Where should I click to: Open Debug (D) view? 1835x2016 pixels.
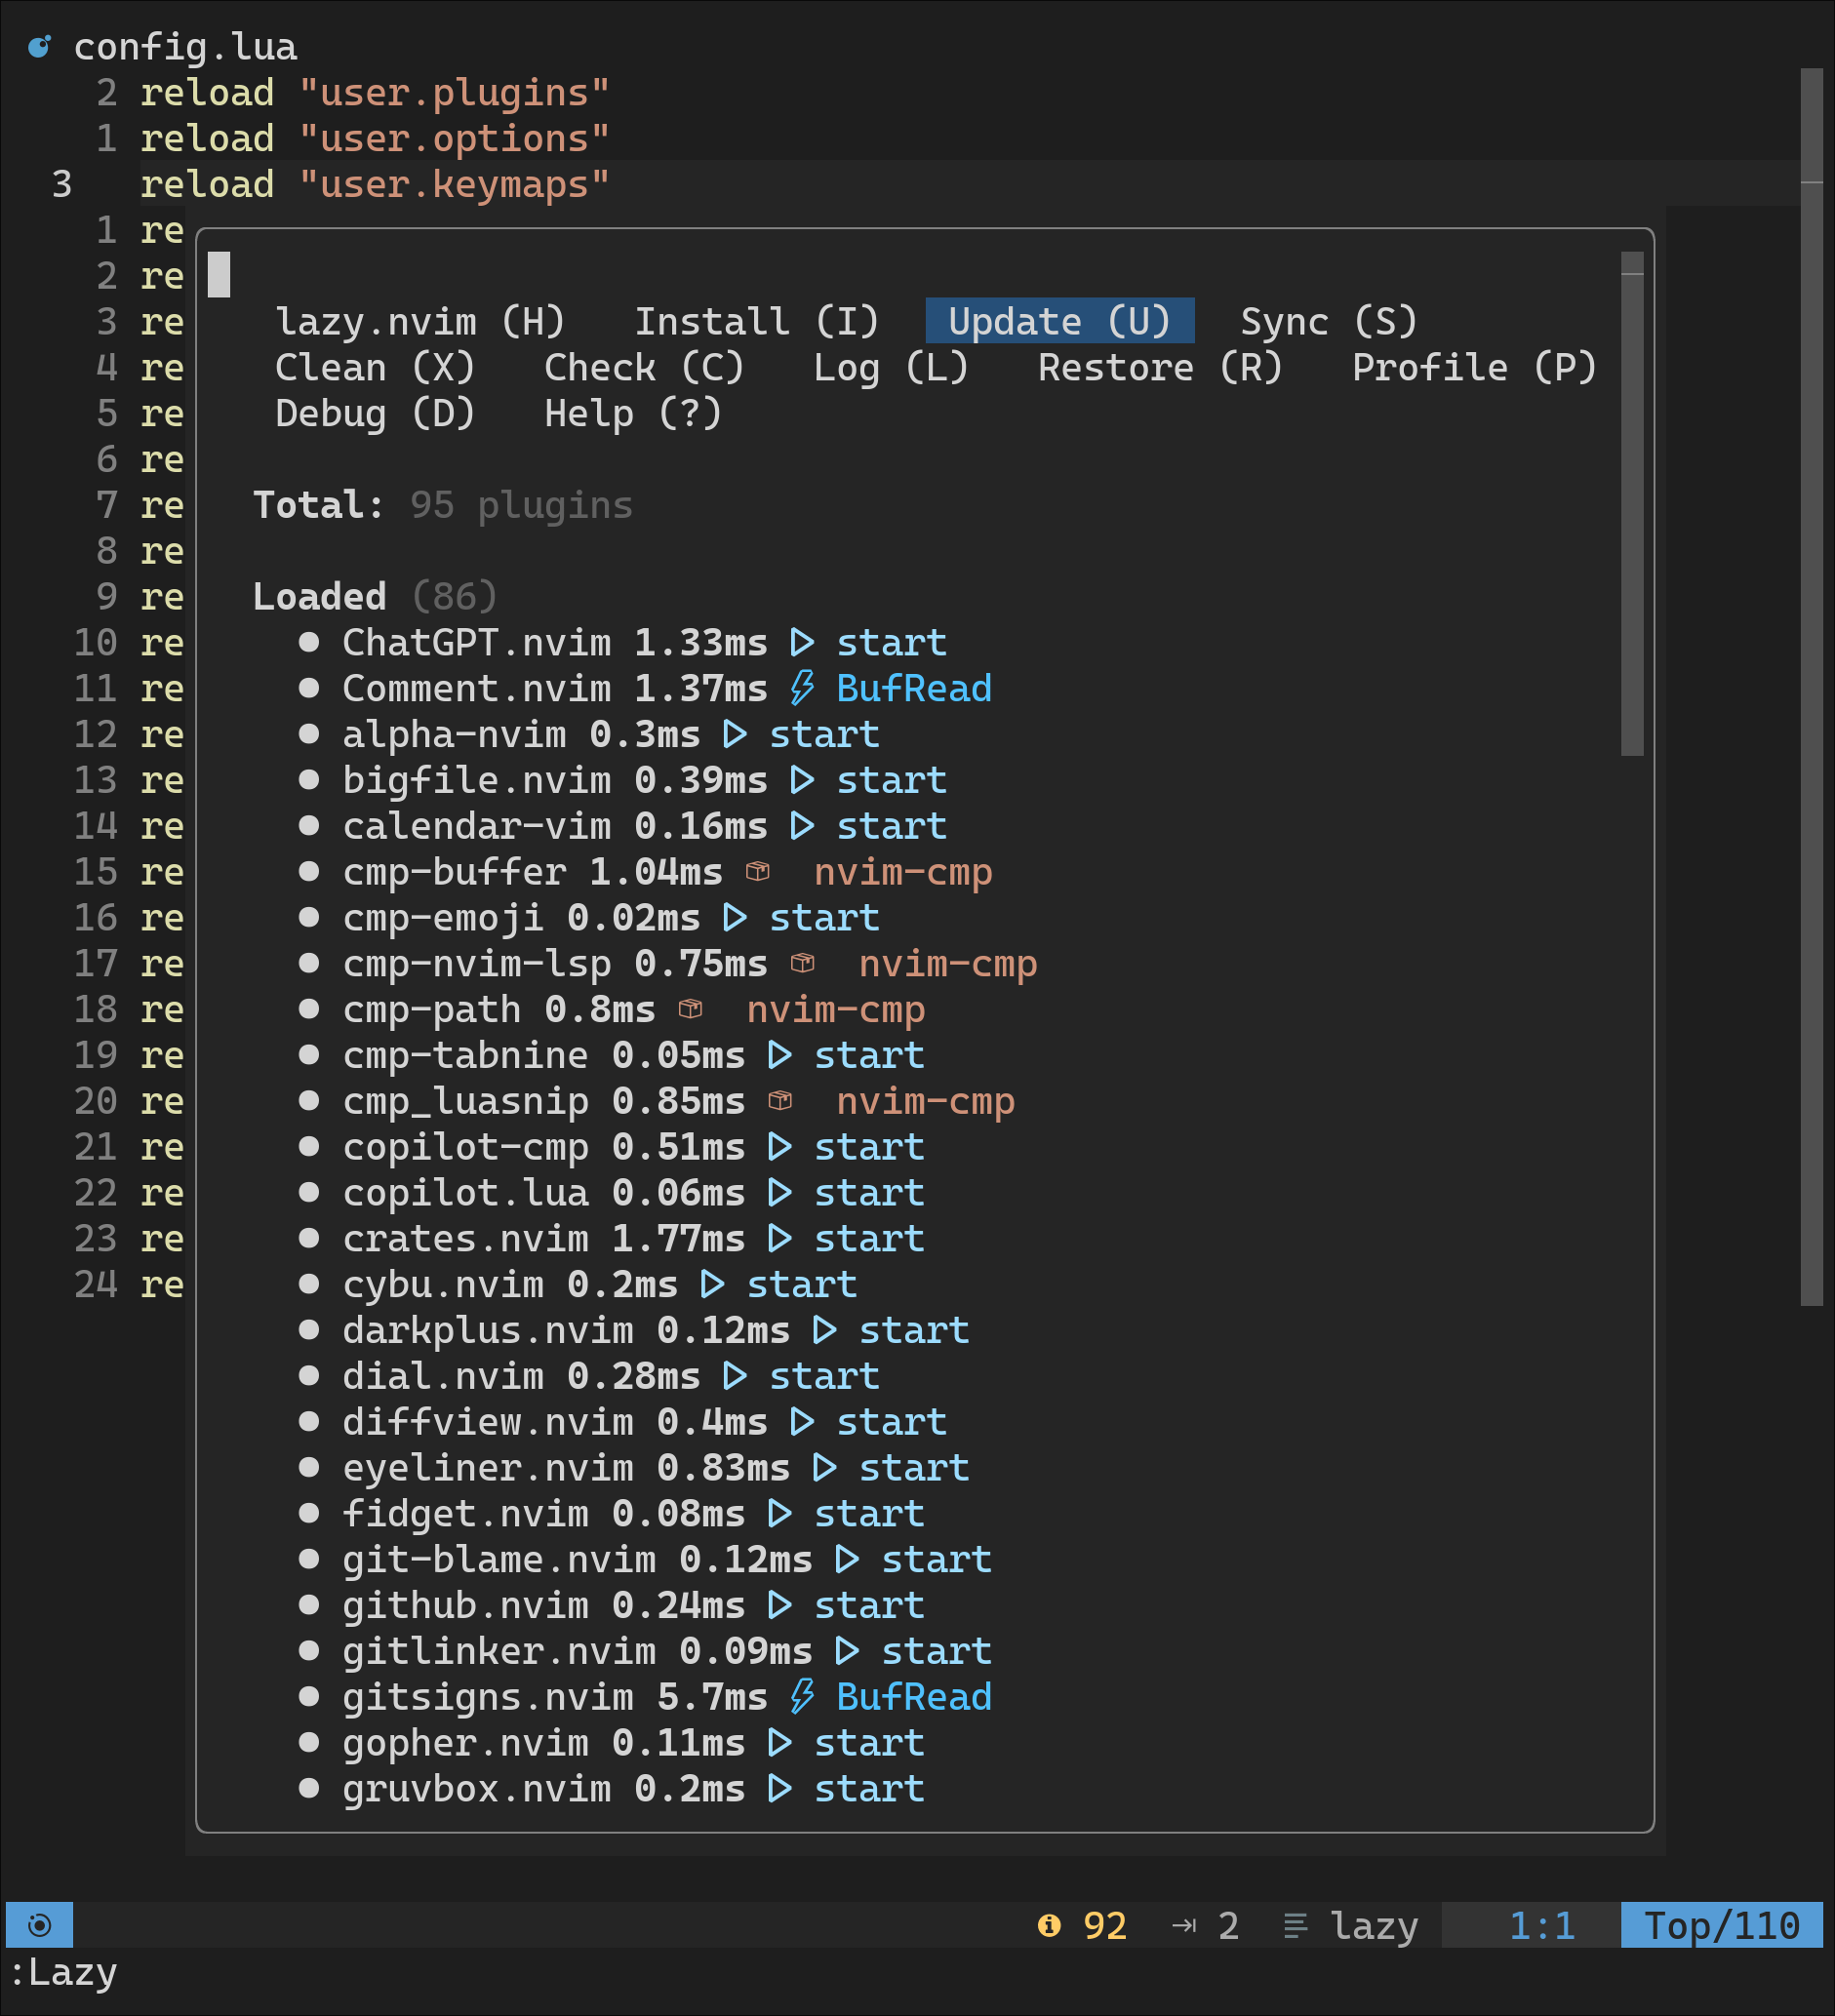(x=375, y=413)
